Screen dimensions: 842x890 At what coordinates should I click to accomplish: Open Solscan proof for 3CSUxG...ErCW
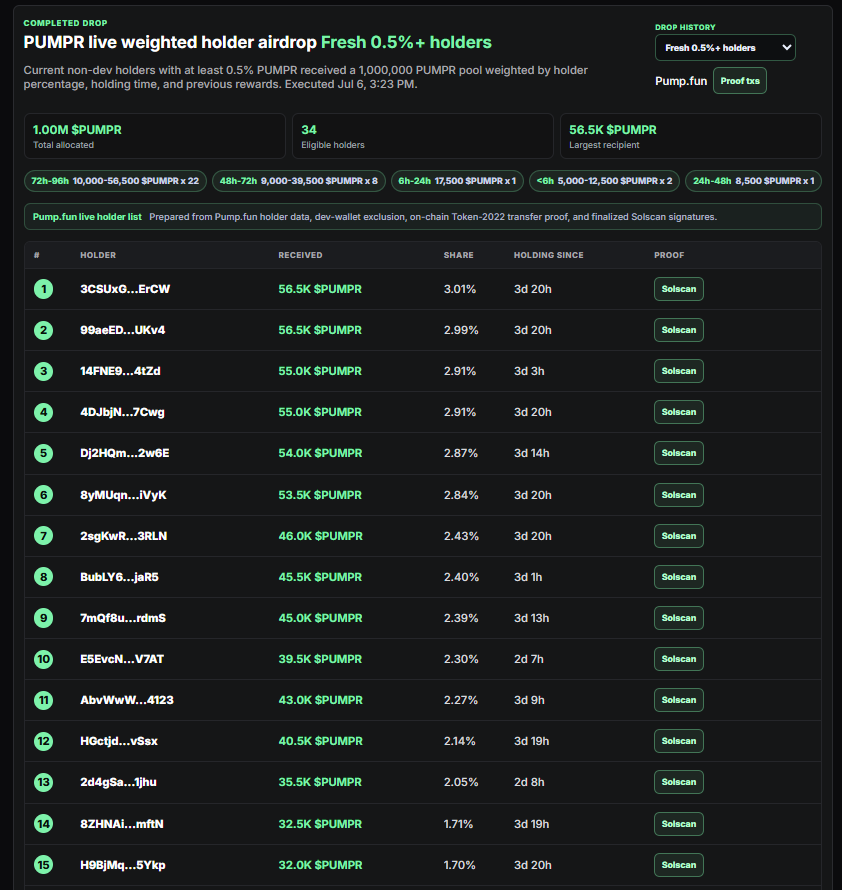(678, 289)
